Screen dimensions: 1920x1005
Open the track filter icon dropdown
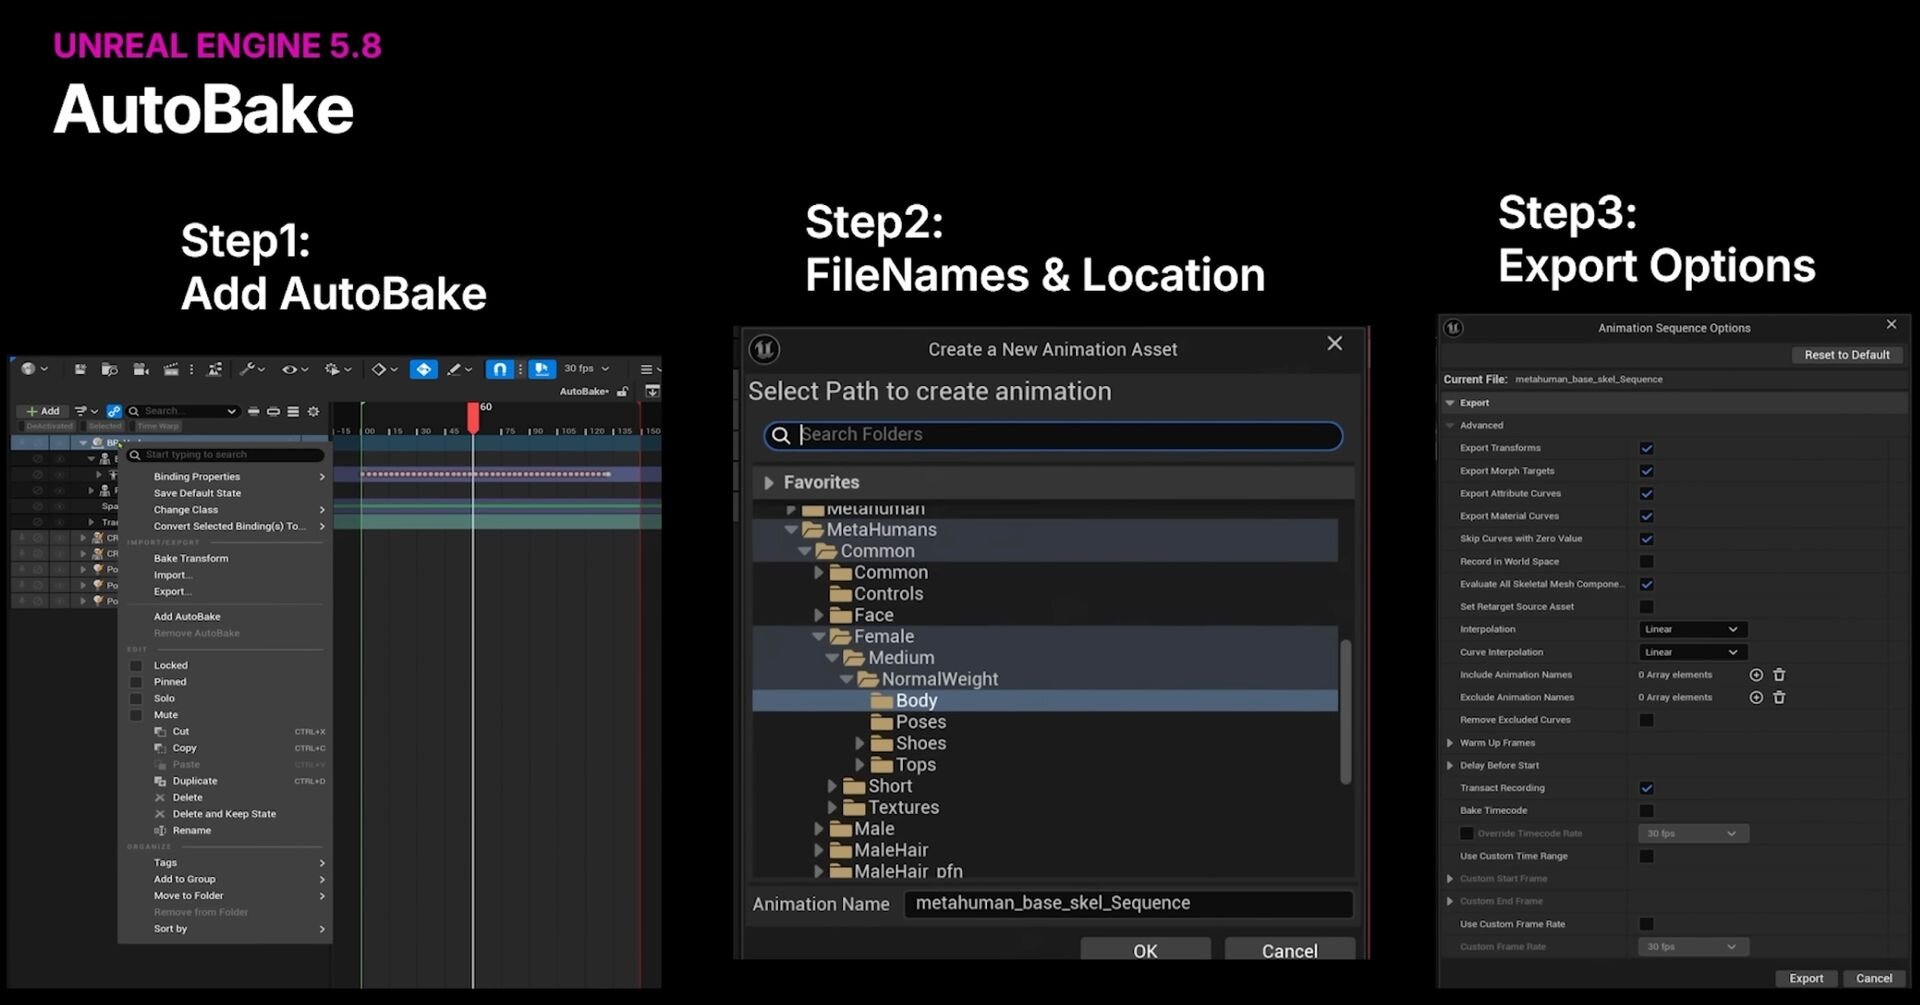pyautogui.click(x=86, y=411)
